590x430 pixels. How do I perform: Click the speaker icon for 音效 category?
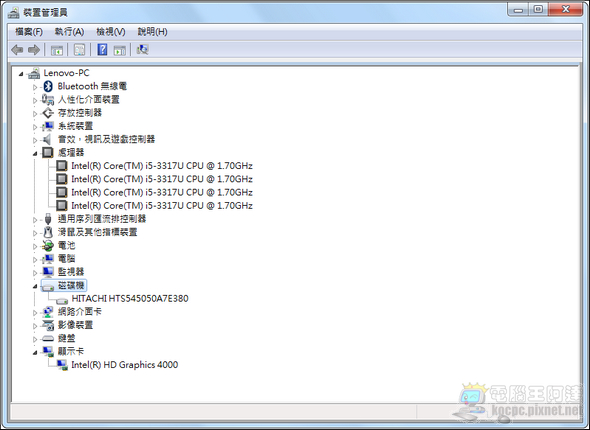tap(47, 140)
